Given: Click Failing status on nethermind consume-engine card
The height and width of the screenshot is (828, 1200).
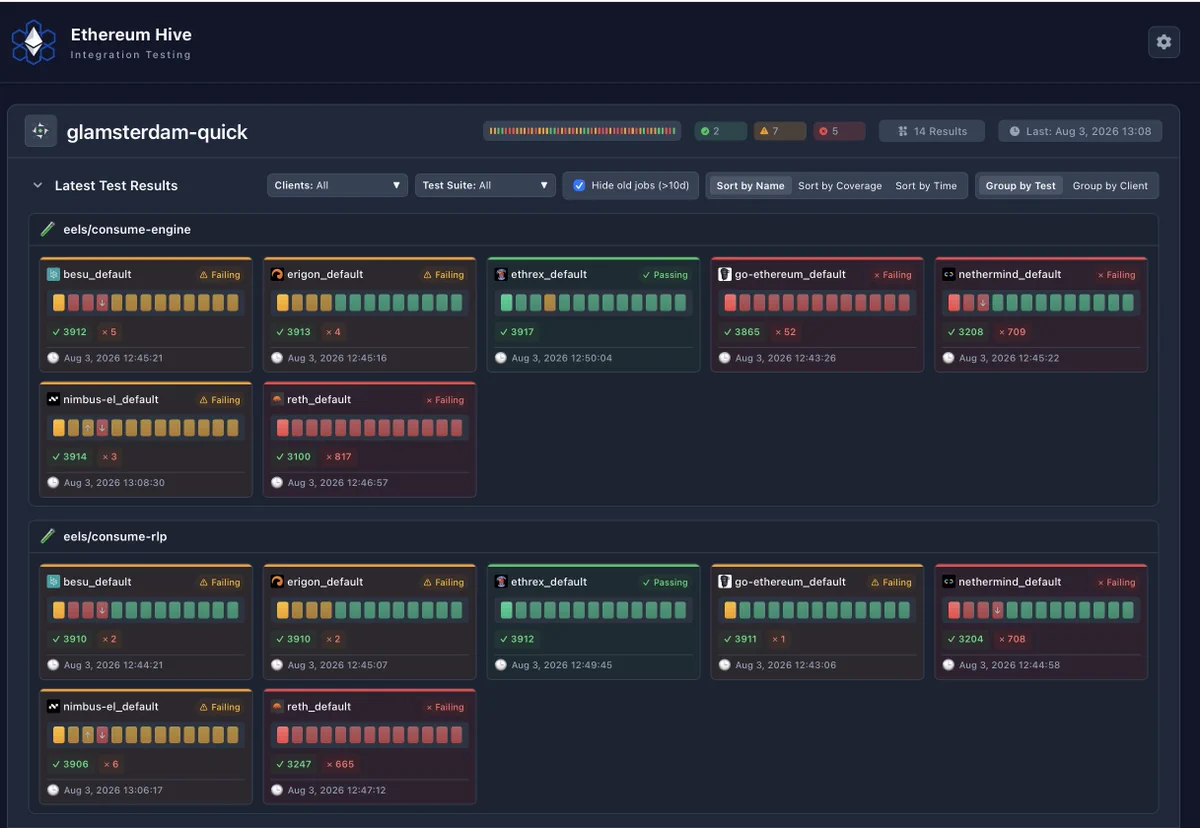Looking at the screenshot, I should click(1116, 274).
